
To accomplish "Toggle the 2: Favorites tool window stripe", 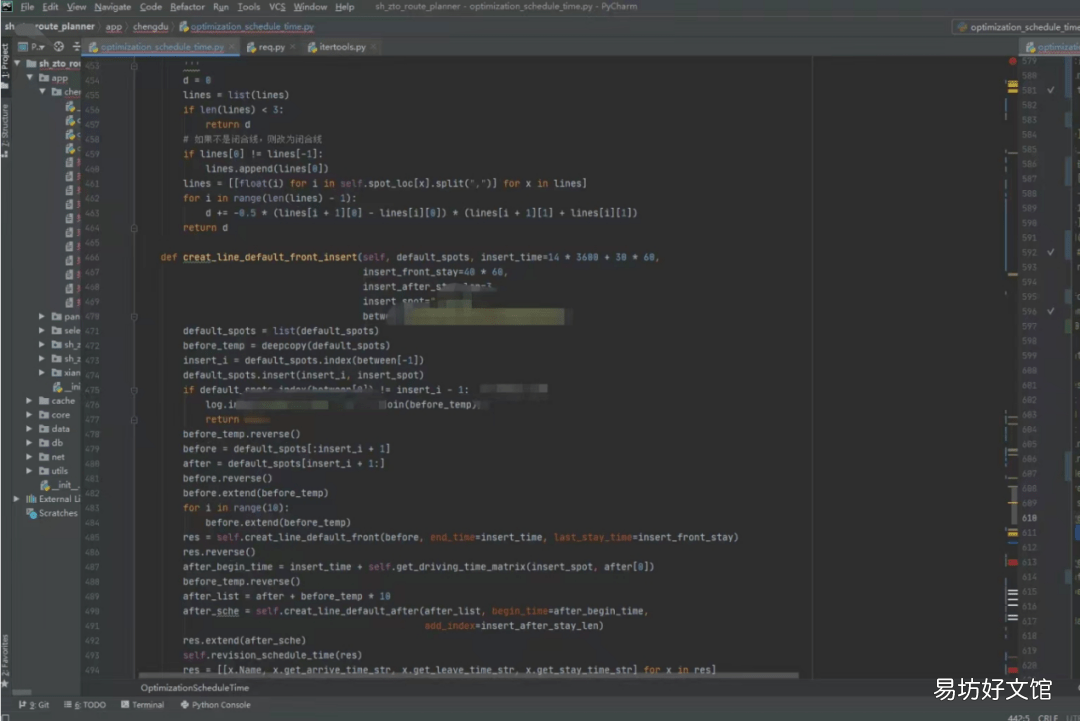I will (x=5, y=661).
